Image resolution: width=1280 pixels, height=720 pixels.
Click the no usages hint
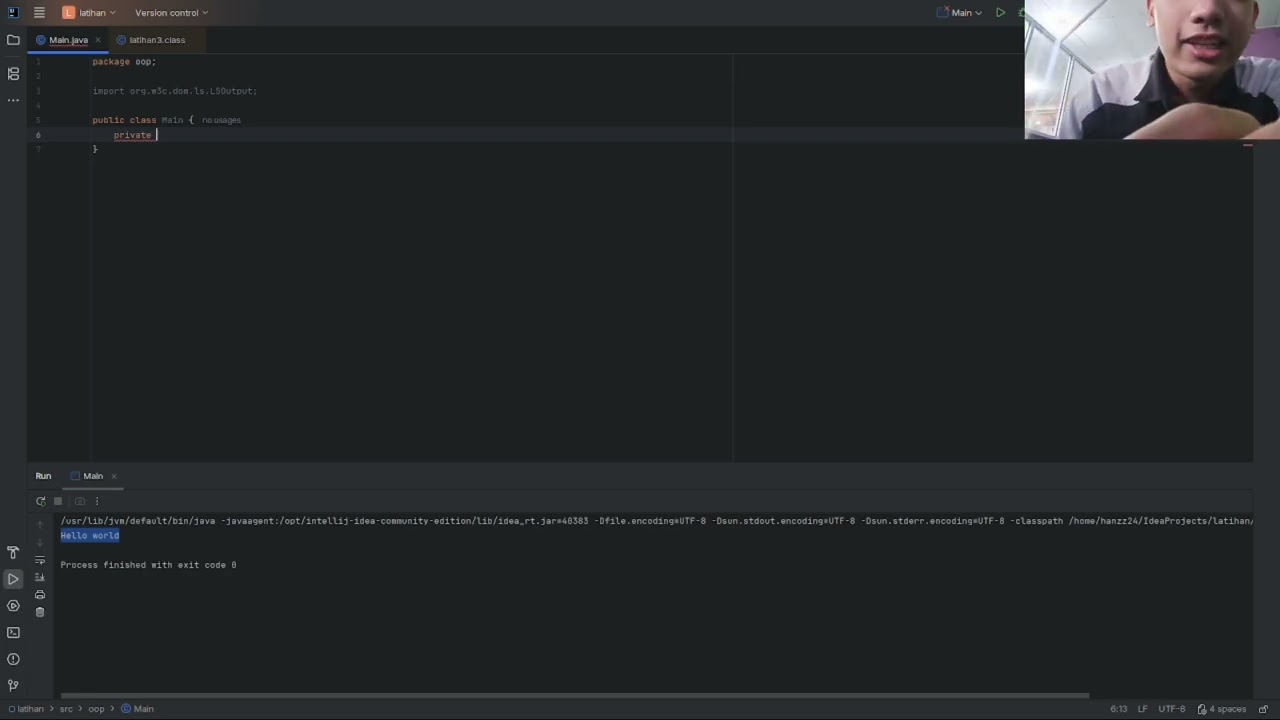pos(221,120)
